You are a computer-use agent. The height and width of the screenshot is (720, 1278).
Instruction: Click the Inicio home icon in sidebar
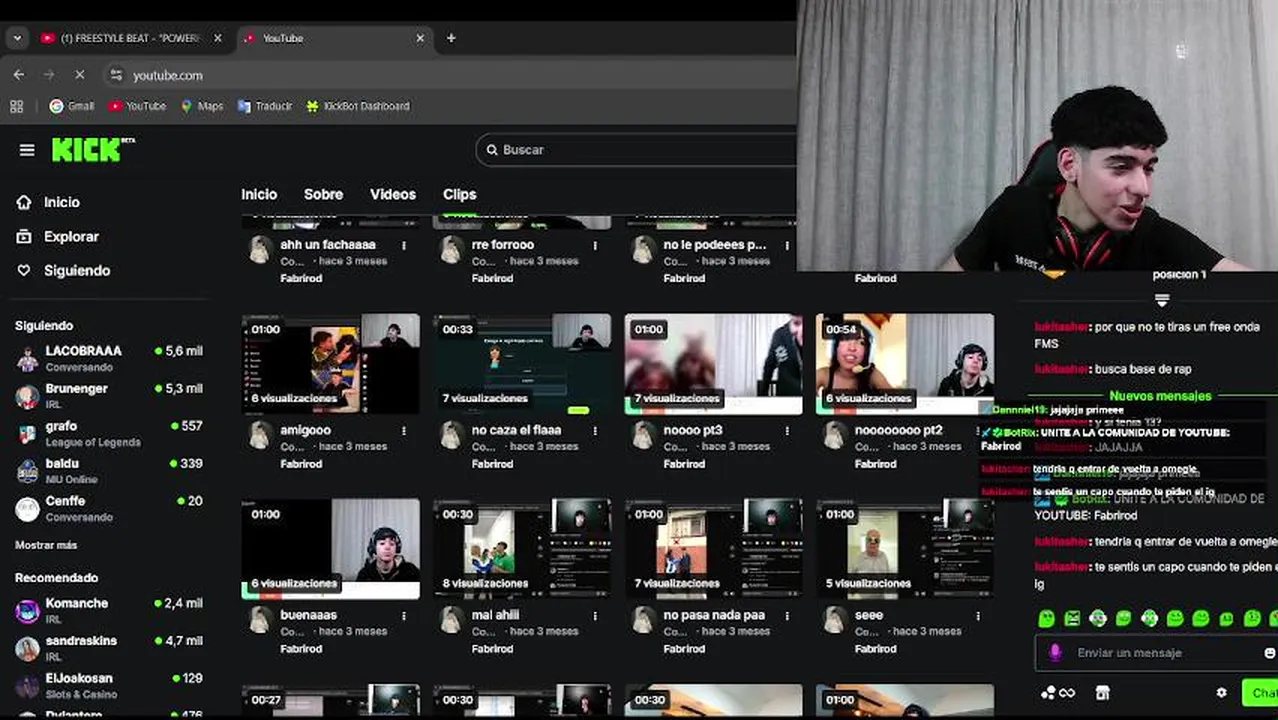(24, 202)
